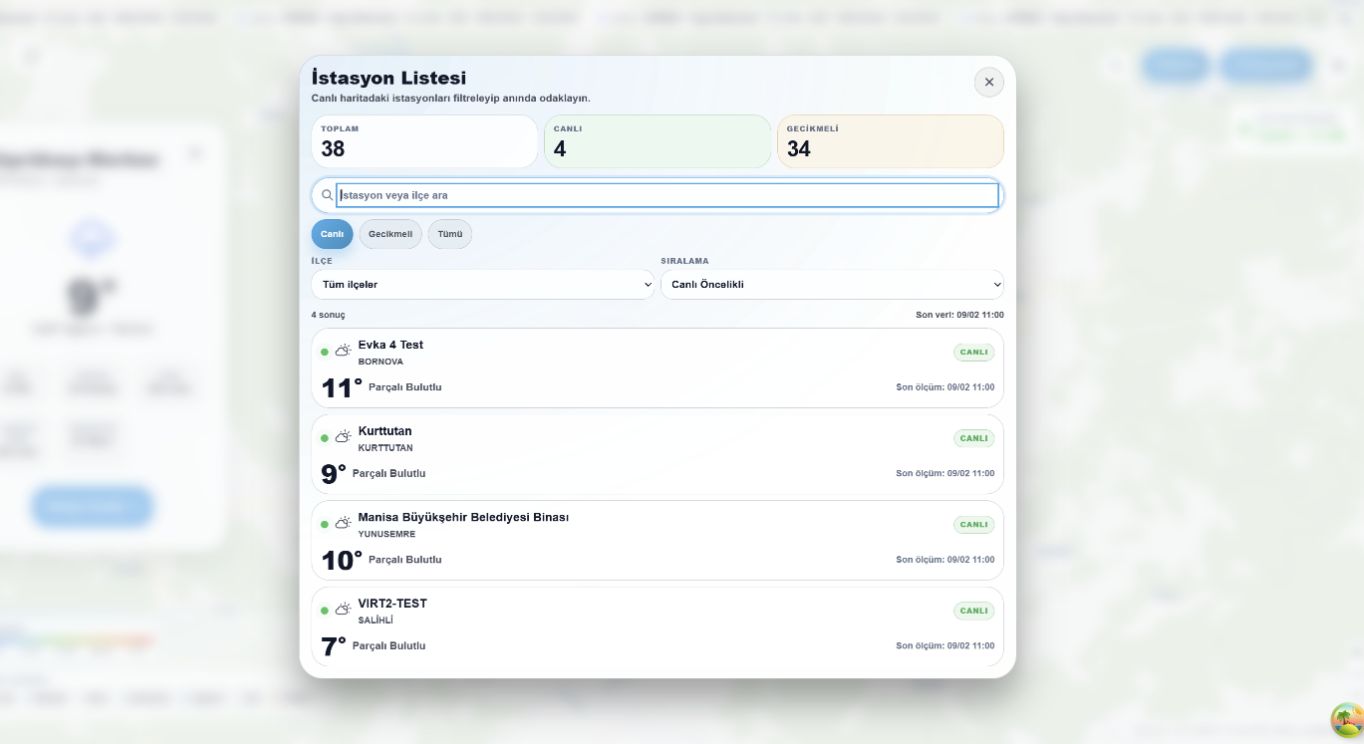
Task: Click the green status dot of VIRT2-TEST
Action: coord(324,610)
